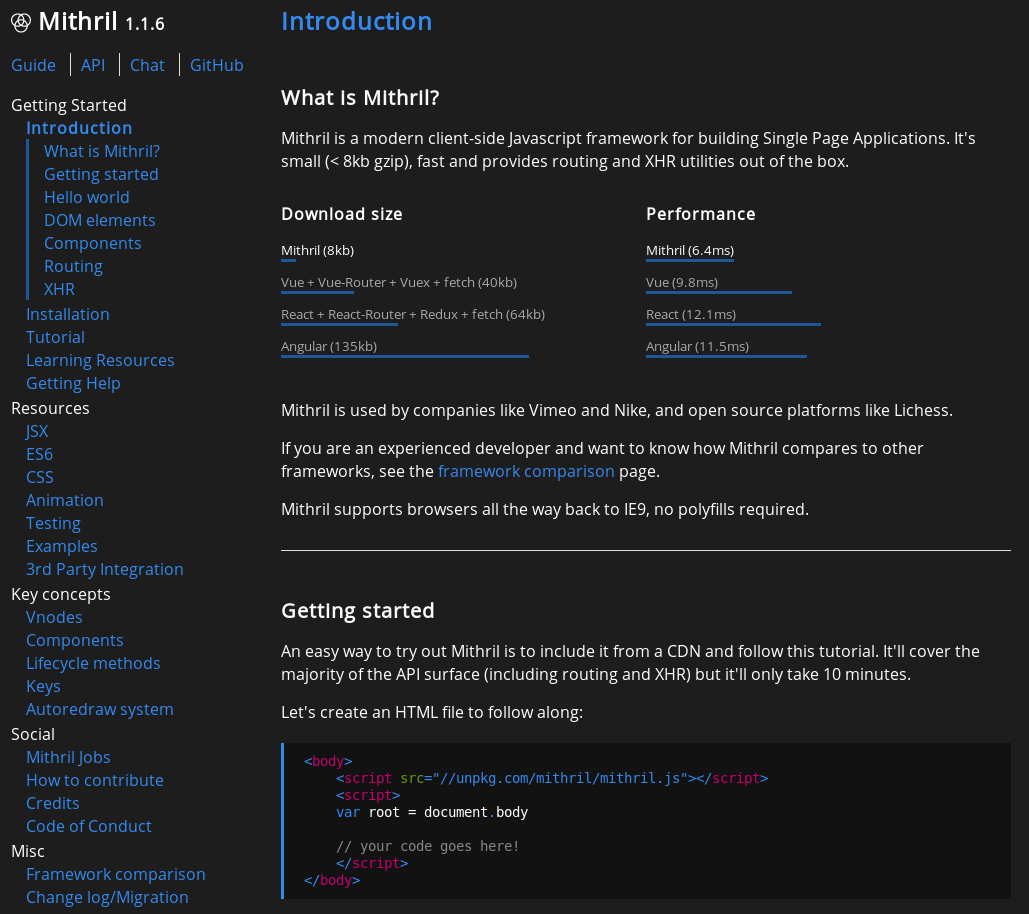
Task: Click the Angular (135kb) label
Action: tap(329, 346)
